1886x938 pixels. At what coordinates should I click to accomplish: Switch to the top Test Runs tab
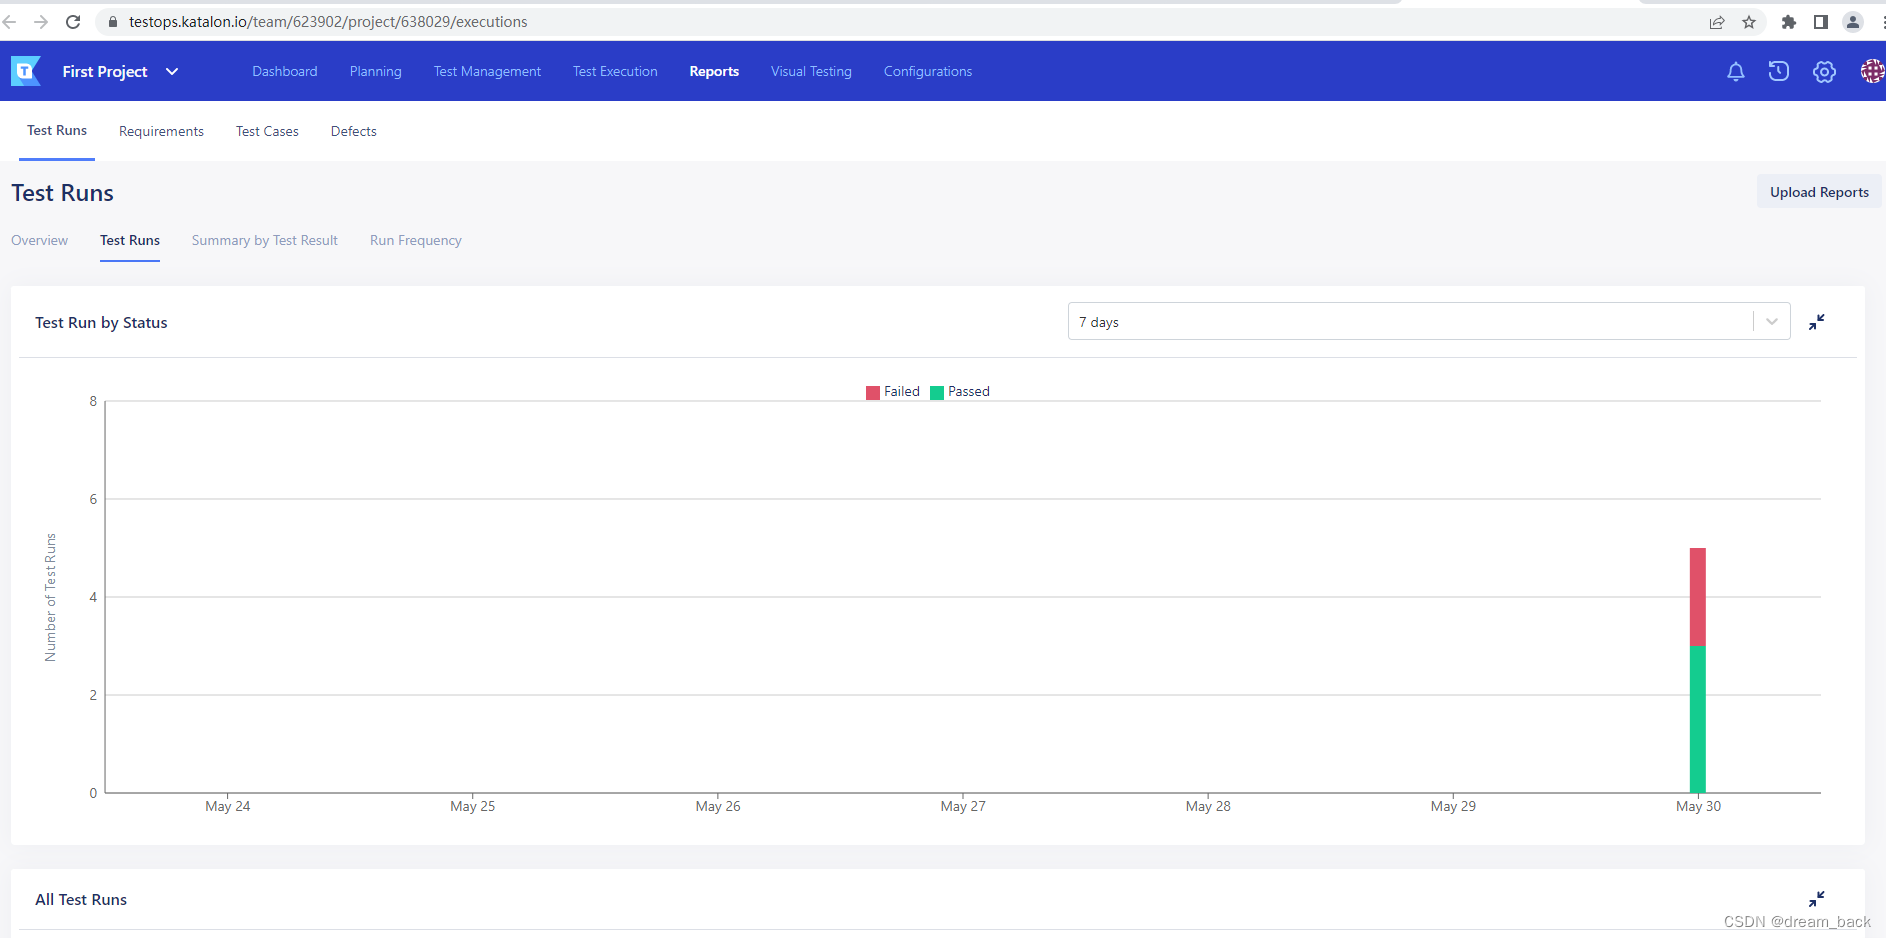[57, 130]
